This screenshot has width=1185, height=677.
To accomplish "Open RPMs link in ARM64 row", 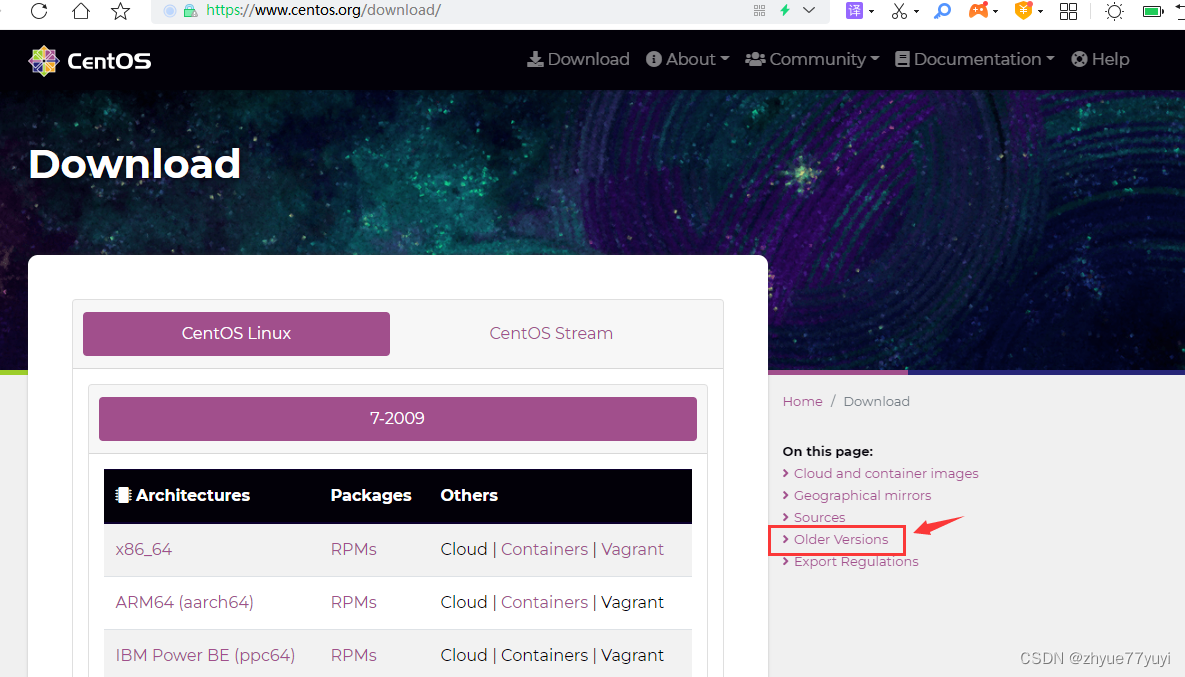I will click(354, 602).
